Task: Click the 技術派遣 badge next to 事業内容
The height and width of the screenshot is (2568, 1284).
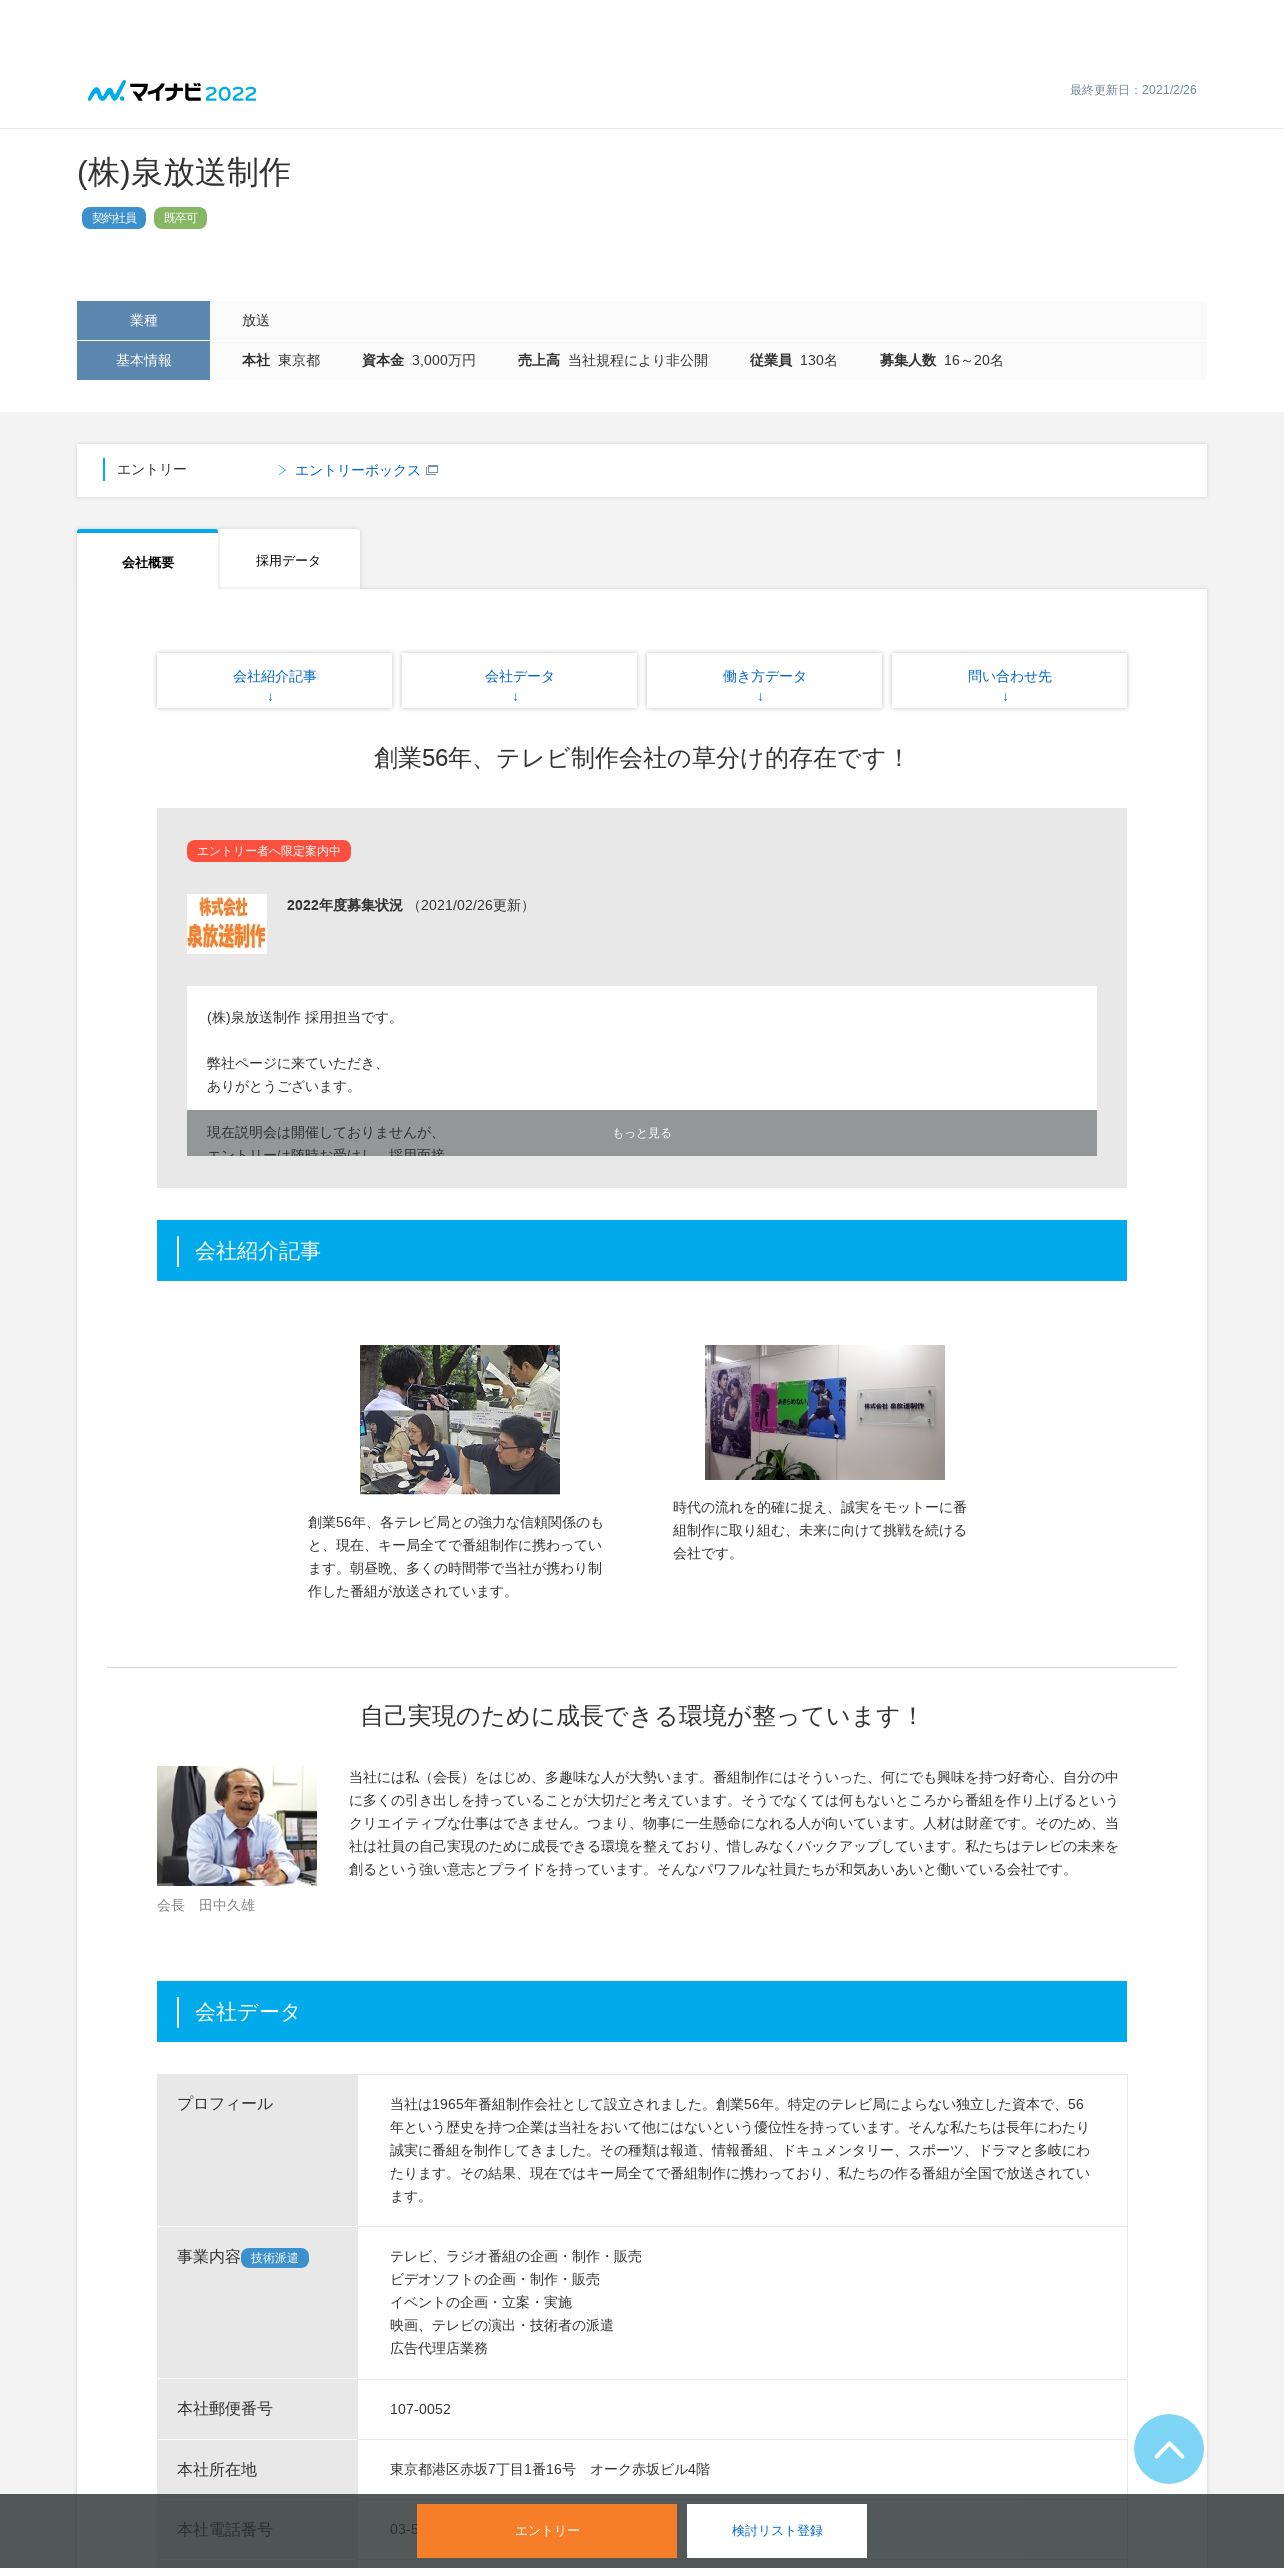Action: (x=275, y=2258)
